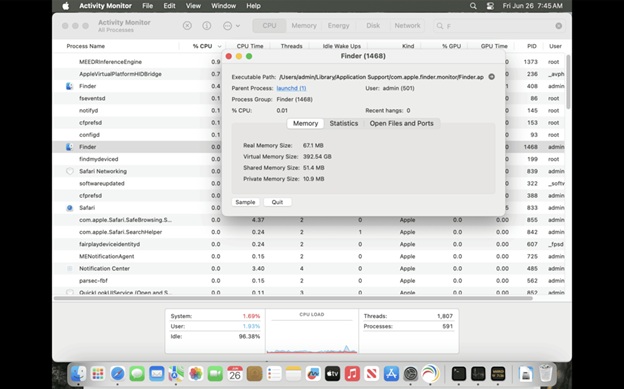This screenshot has width=624, height=389.
Task: Open the View menu
Action: [x=193, y=6]
